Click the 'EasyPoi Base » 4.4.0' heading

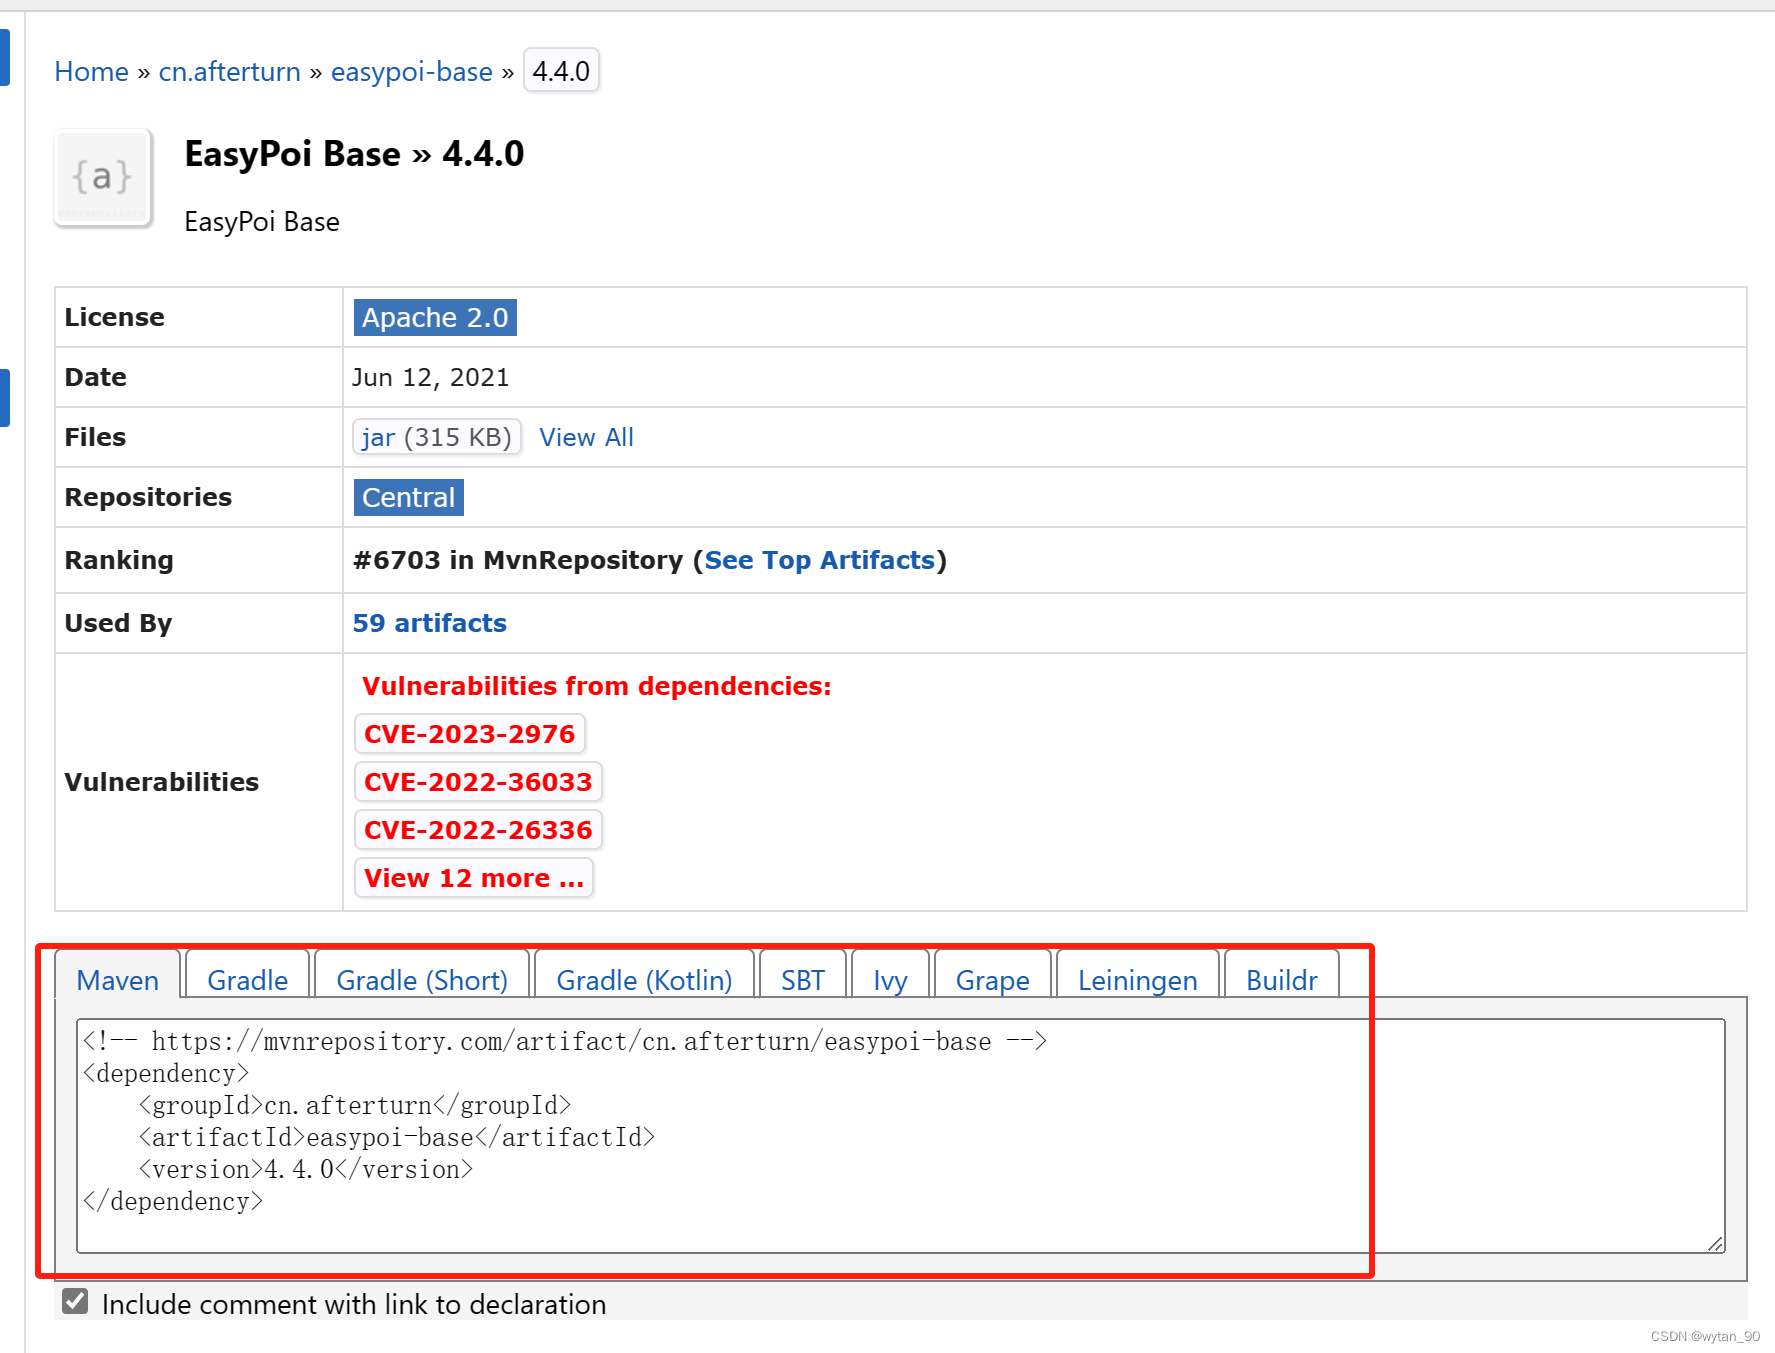point(354,154)
